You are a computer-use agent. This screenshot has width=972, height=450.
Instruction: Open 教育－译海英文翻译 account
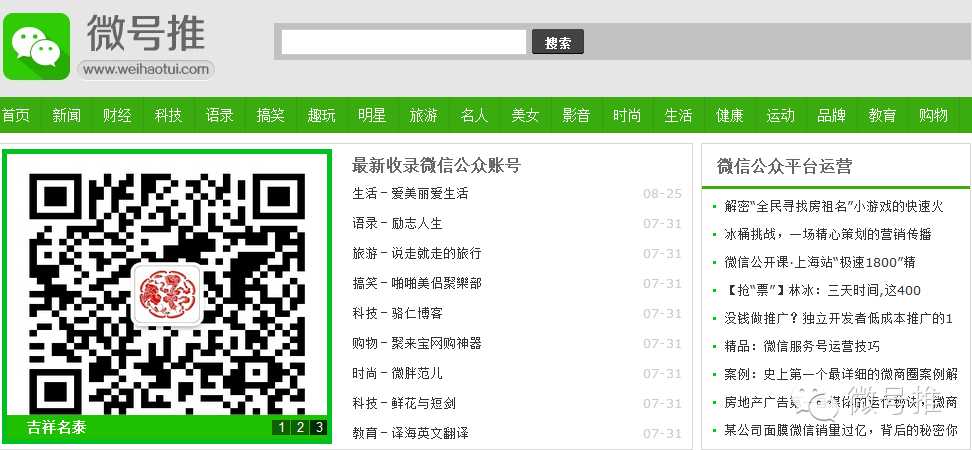pyautogui.click(x=410, y=433)
